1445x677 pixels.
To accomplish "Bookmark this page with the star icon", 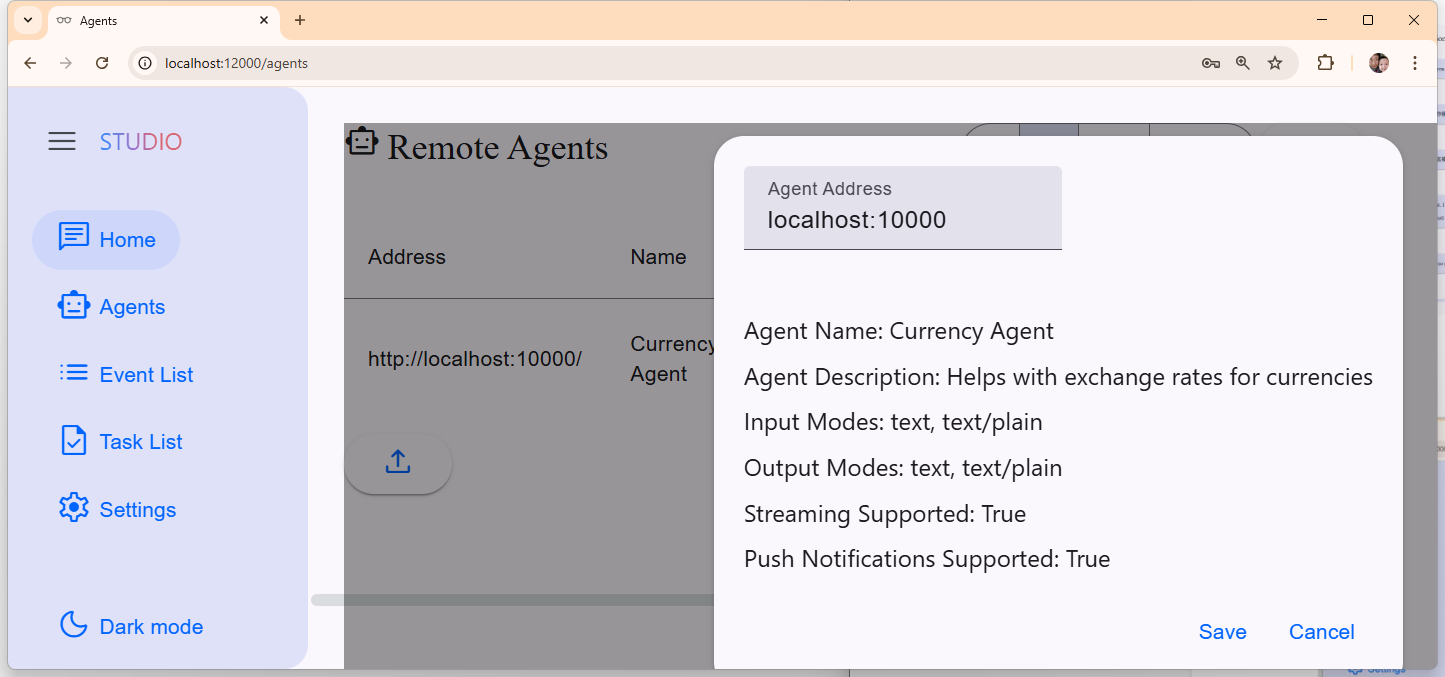I will [1275, 63].
